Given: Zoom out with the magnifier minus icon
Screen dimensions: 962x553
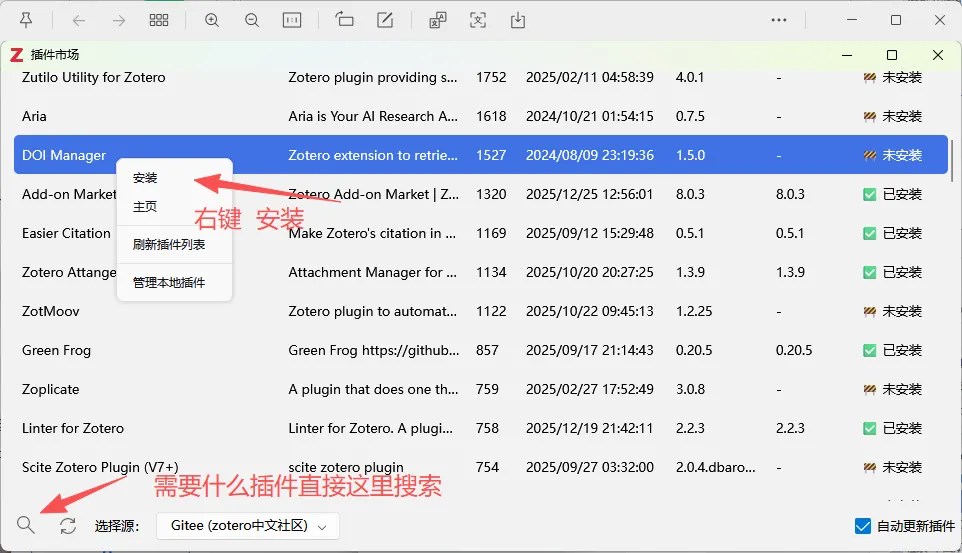Looking at the screenshot, I should click(x=252, y=20).
